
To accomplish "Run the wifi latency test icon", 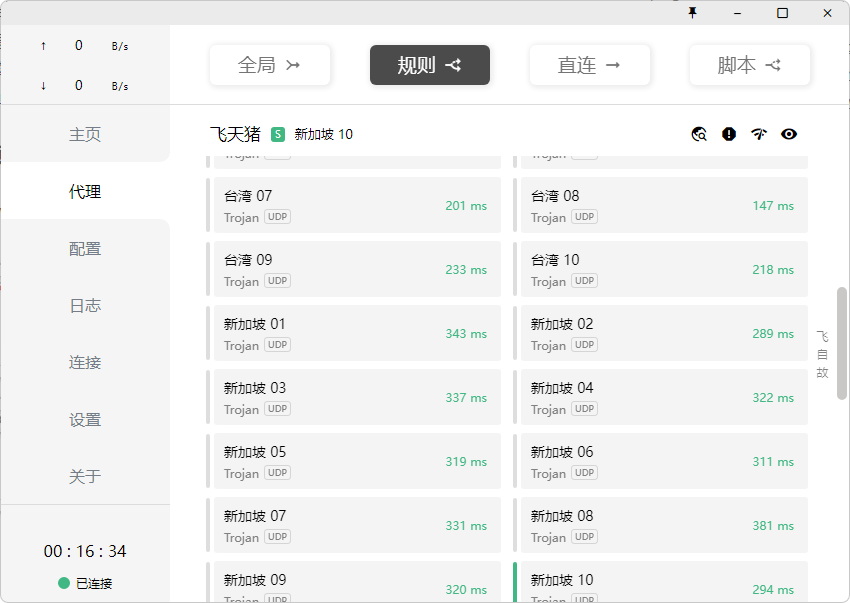I will coord(759,134).
